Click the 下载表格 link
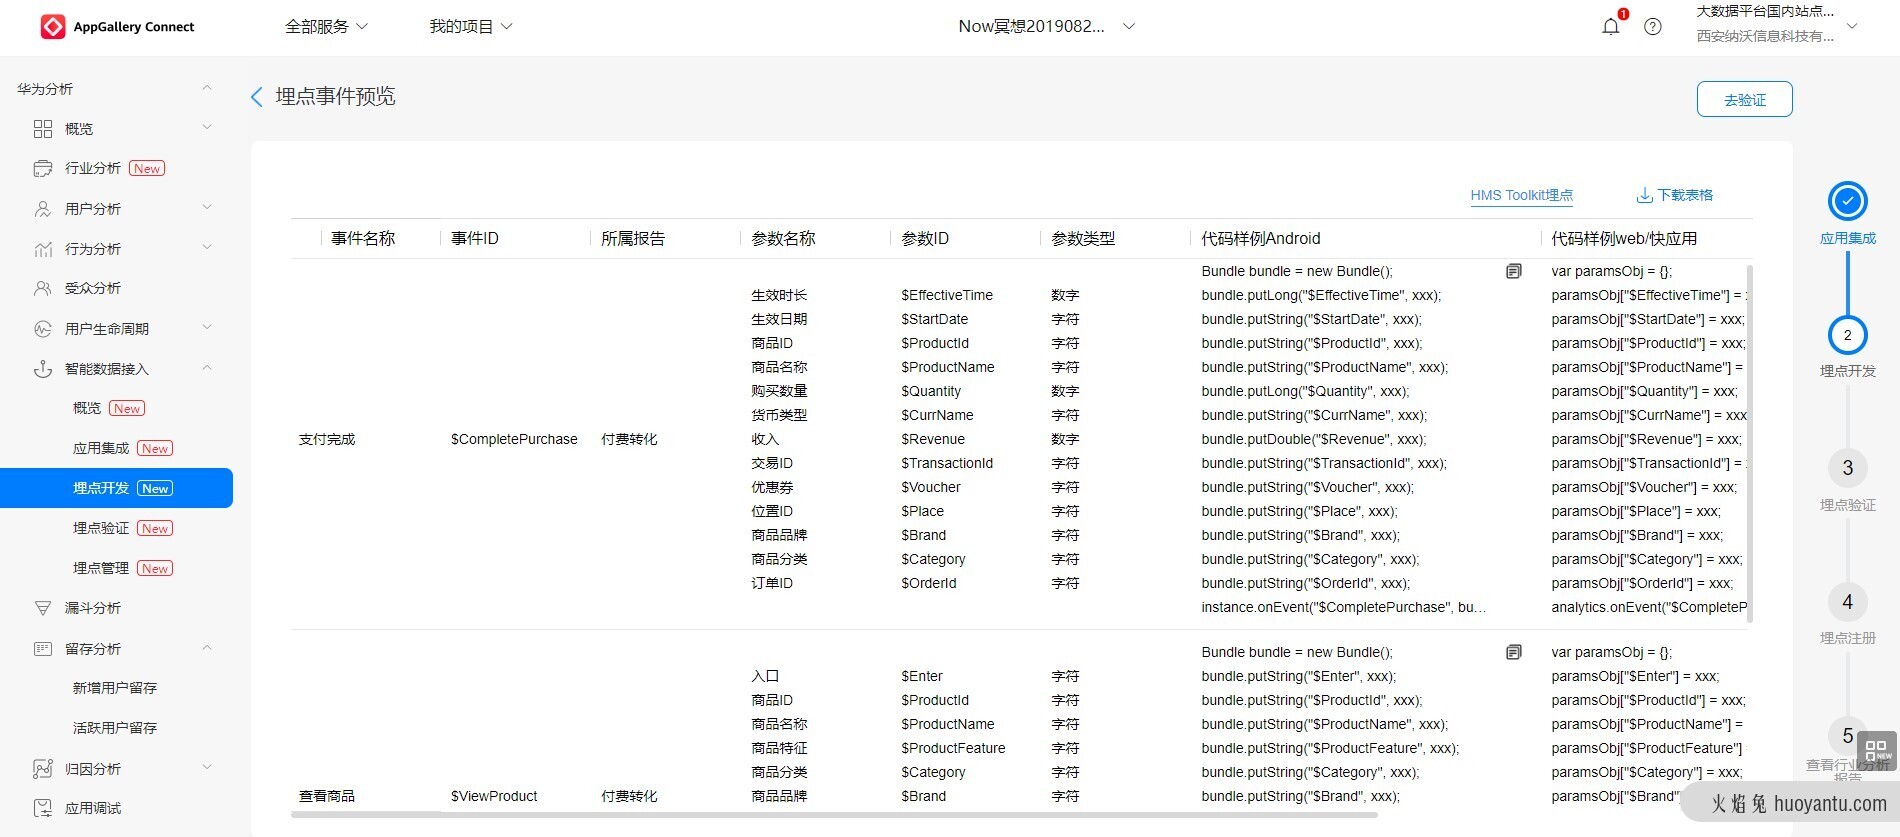The width and height of the screenshot is (1900, 837). 1685,195
